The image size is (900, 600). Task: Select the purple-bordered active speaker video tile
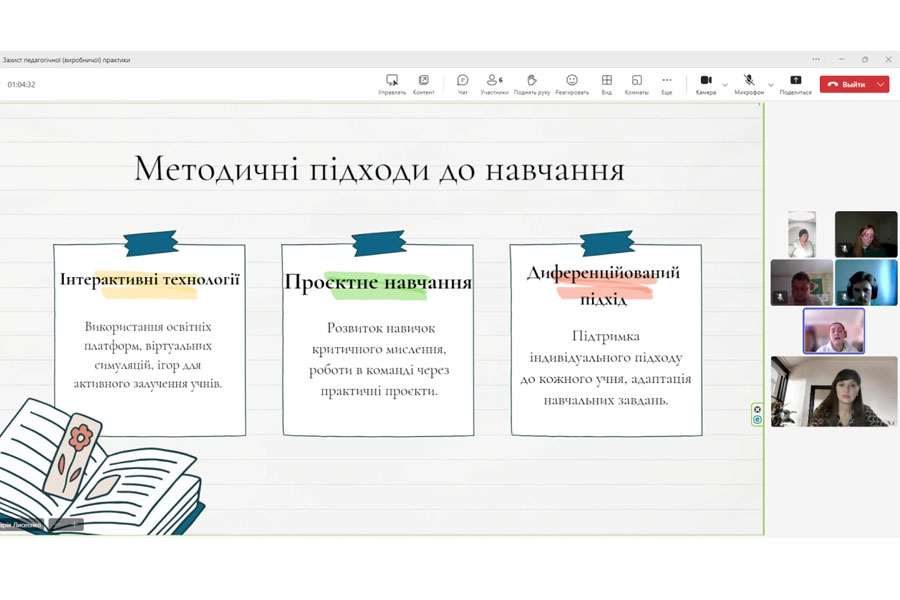[833, 331]
